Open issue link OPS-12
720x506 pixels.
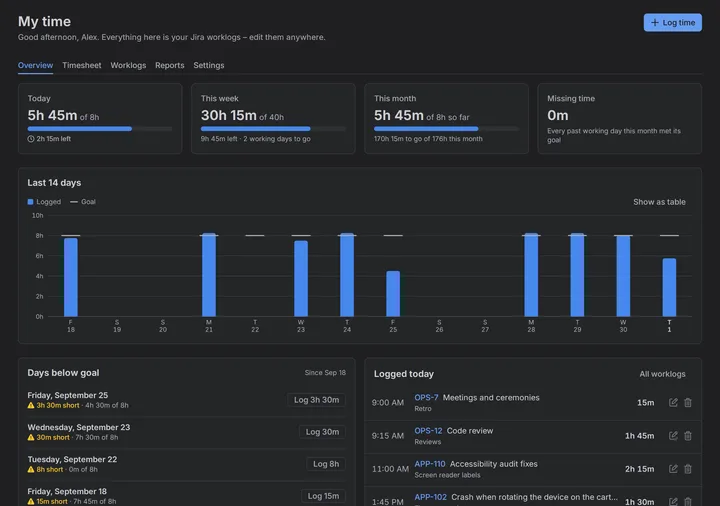pyautogui.click(x=428, y=431)
